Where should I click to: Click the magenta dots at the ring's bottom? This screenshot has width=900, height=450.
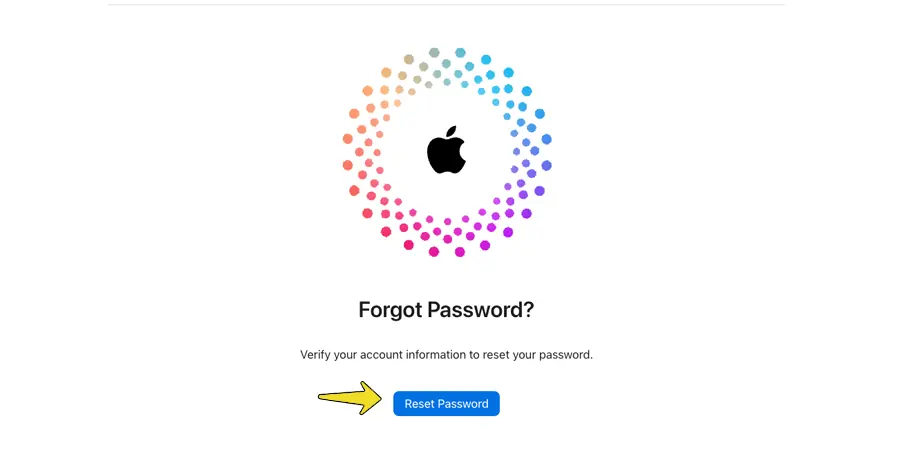pos(446,238)
